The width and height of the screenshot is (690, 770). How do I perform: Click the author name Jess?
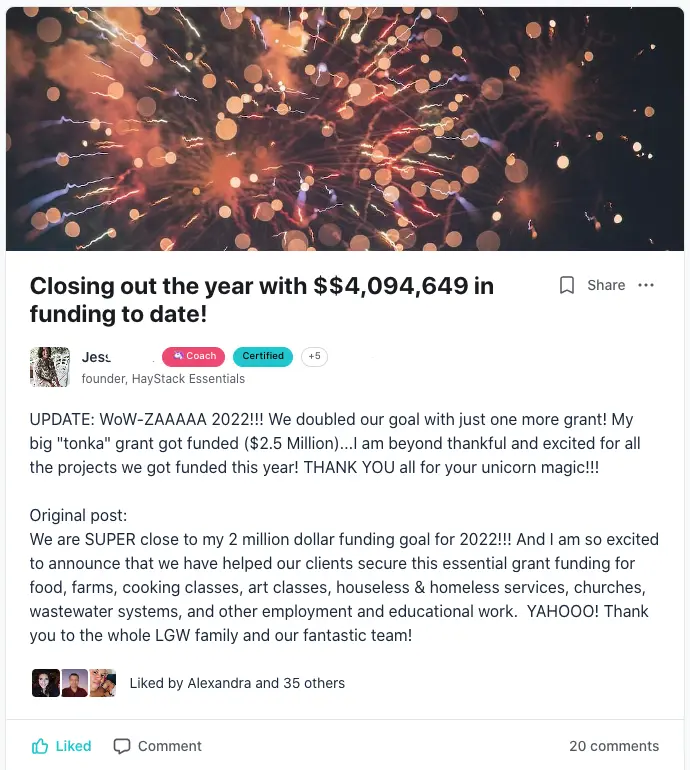pyautogui.click(x=96, y=356)
